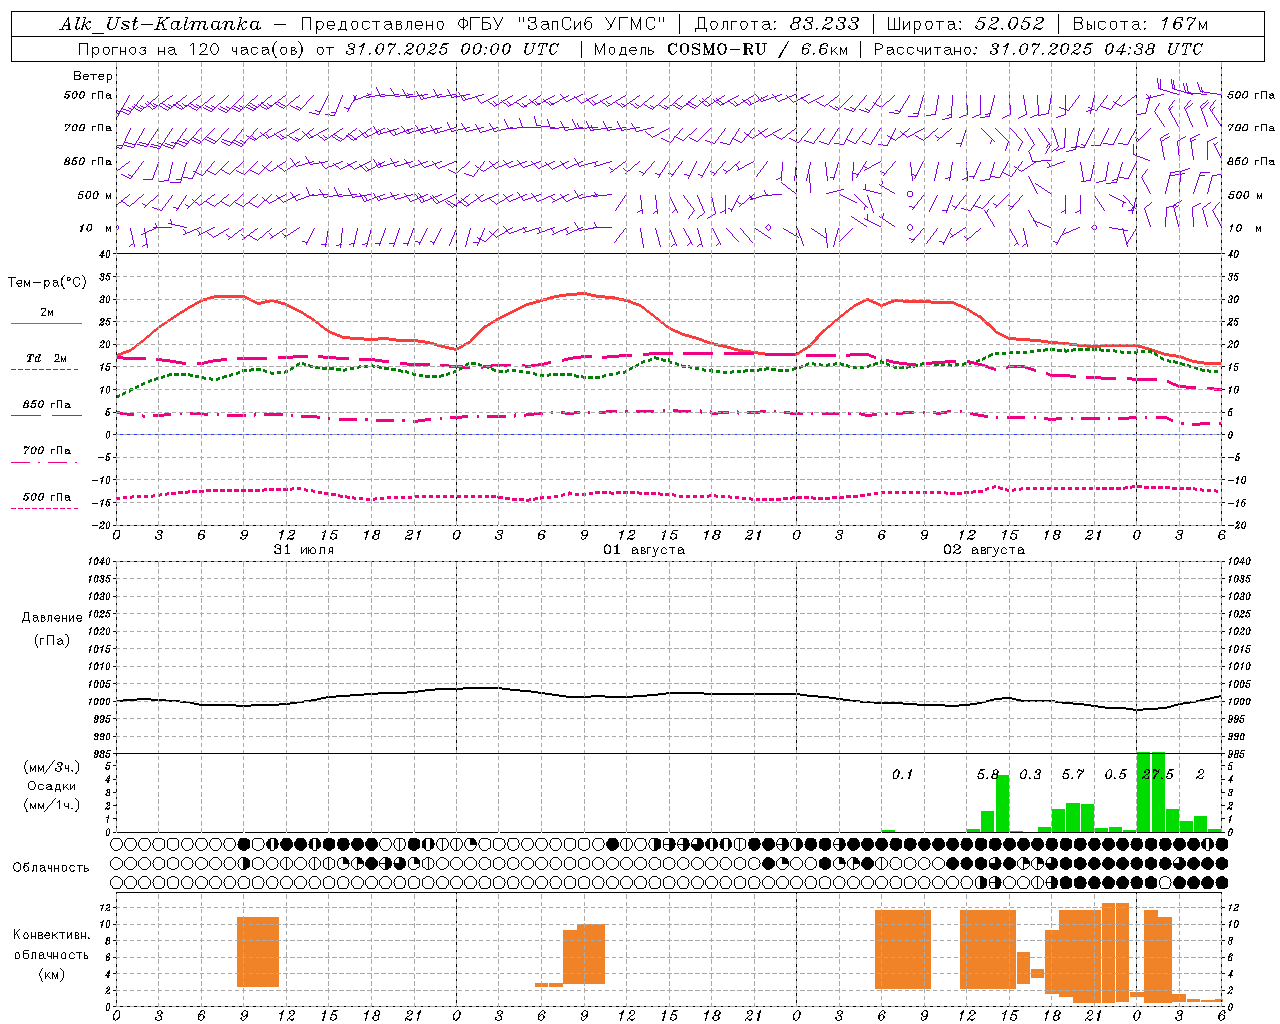This screenshot has width=1280, height=1024.
Task: Click the latitude value "Широта: 52.052"
Action: [966, 24]
